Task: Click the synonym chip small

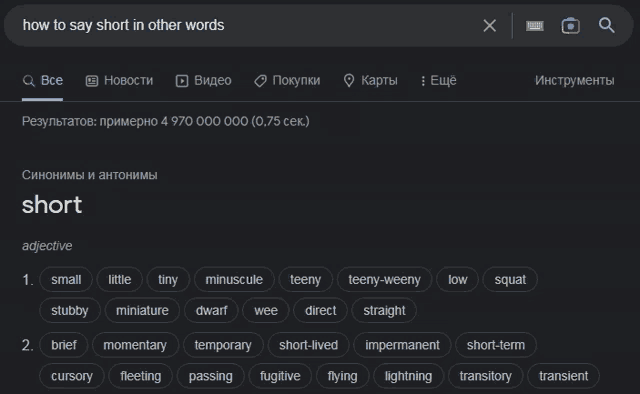Action: (66, 280)
